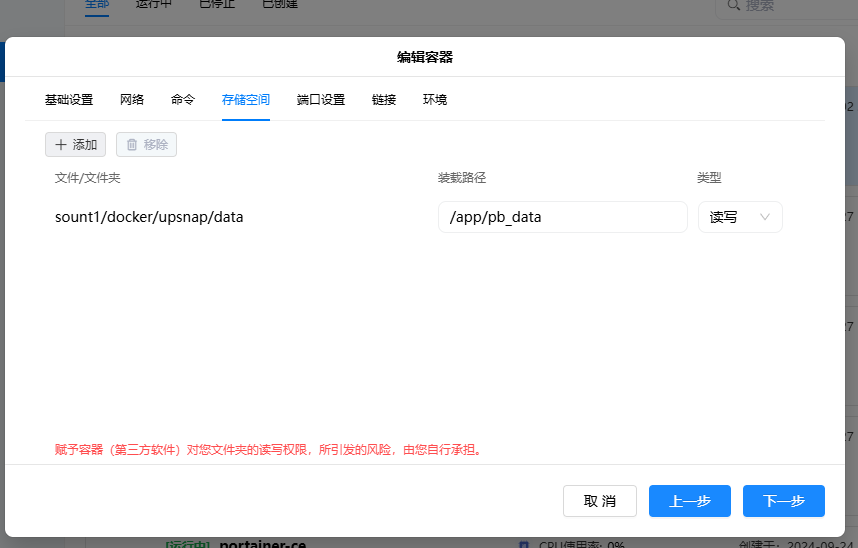Open the 链接 tab
Screen dimensions: 858x548
coord(384,100)
